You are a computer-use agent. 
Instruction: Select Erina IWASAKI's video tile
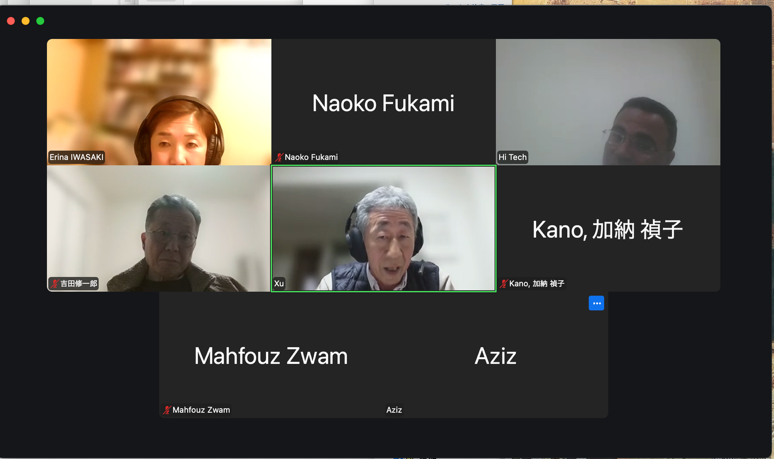coord(159,102)
